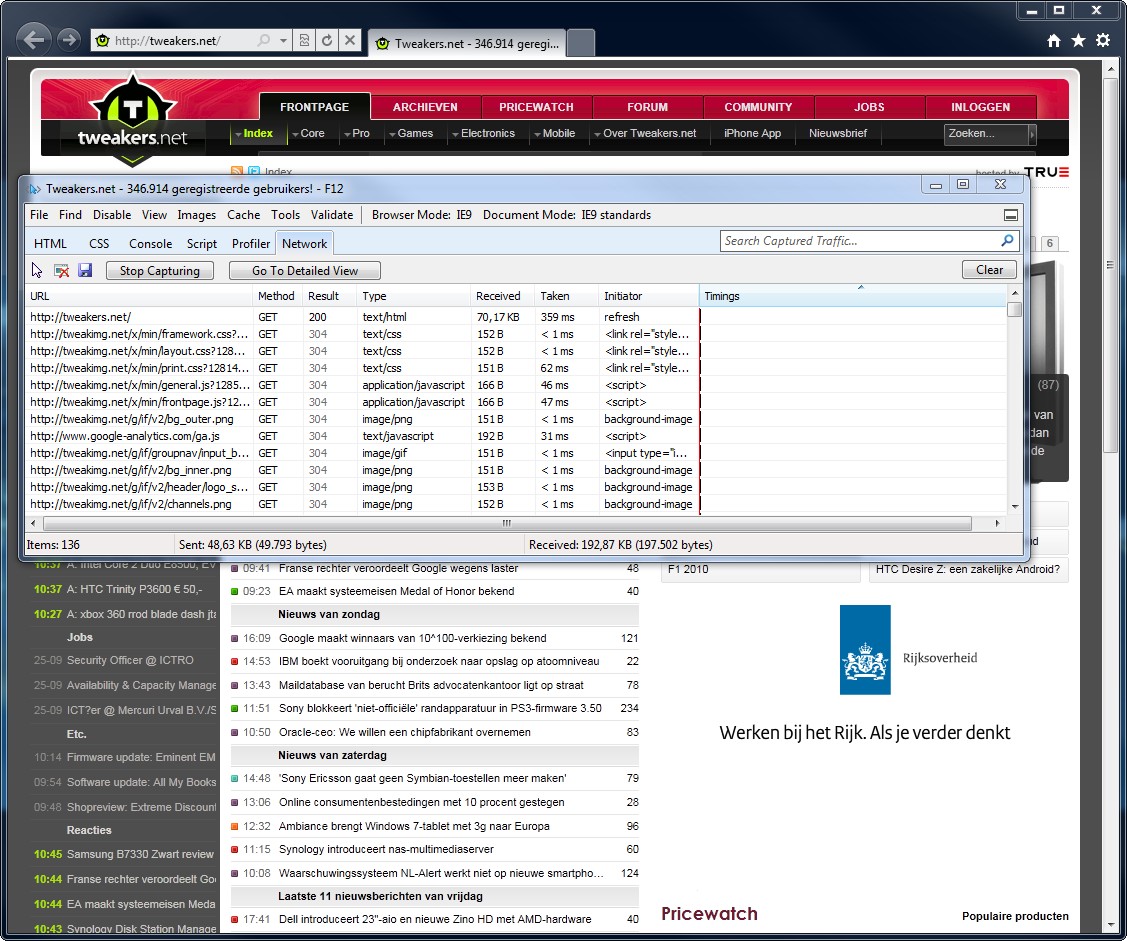Open the Home icon in IE
Image resolution: width=1127 pixels, height=941 pixels.
[1054, 40]
